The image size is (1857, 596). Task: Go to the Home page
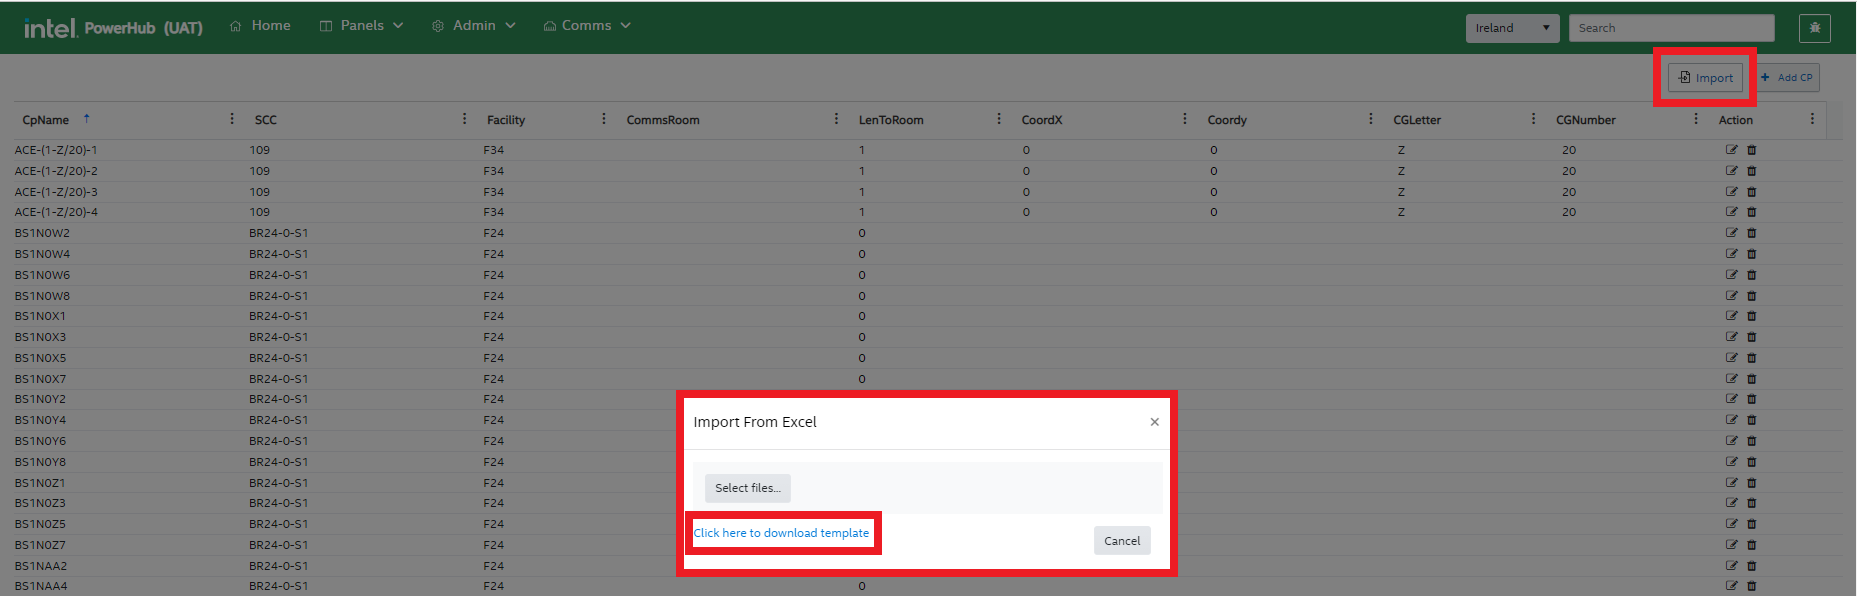(x=260, y=26)
